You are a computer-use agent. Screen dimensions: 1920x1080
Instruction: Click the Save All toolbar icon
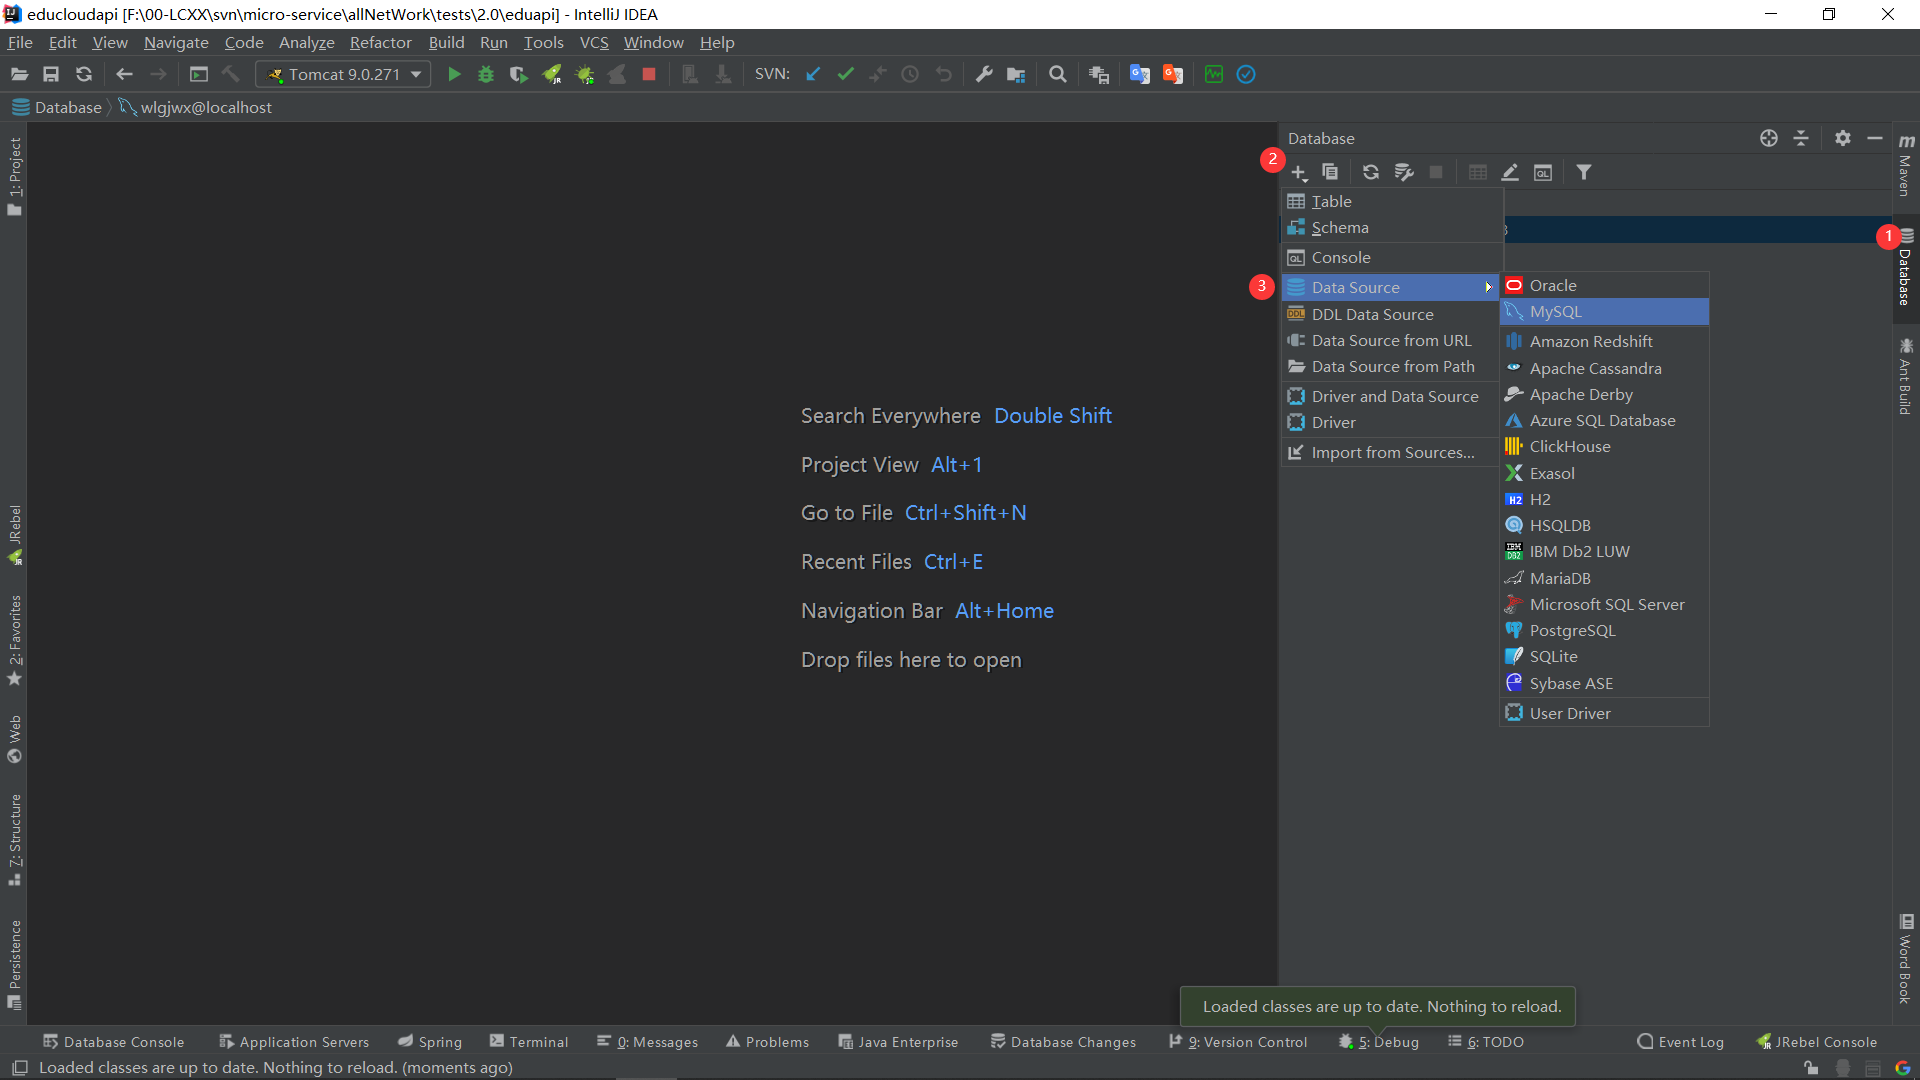tap(51, 74)
